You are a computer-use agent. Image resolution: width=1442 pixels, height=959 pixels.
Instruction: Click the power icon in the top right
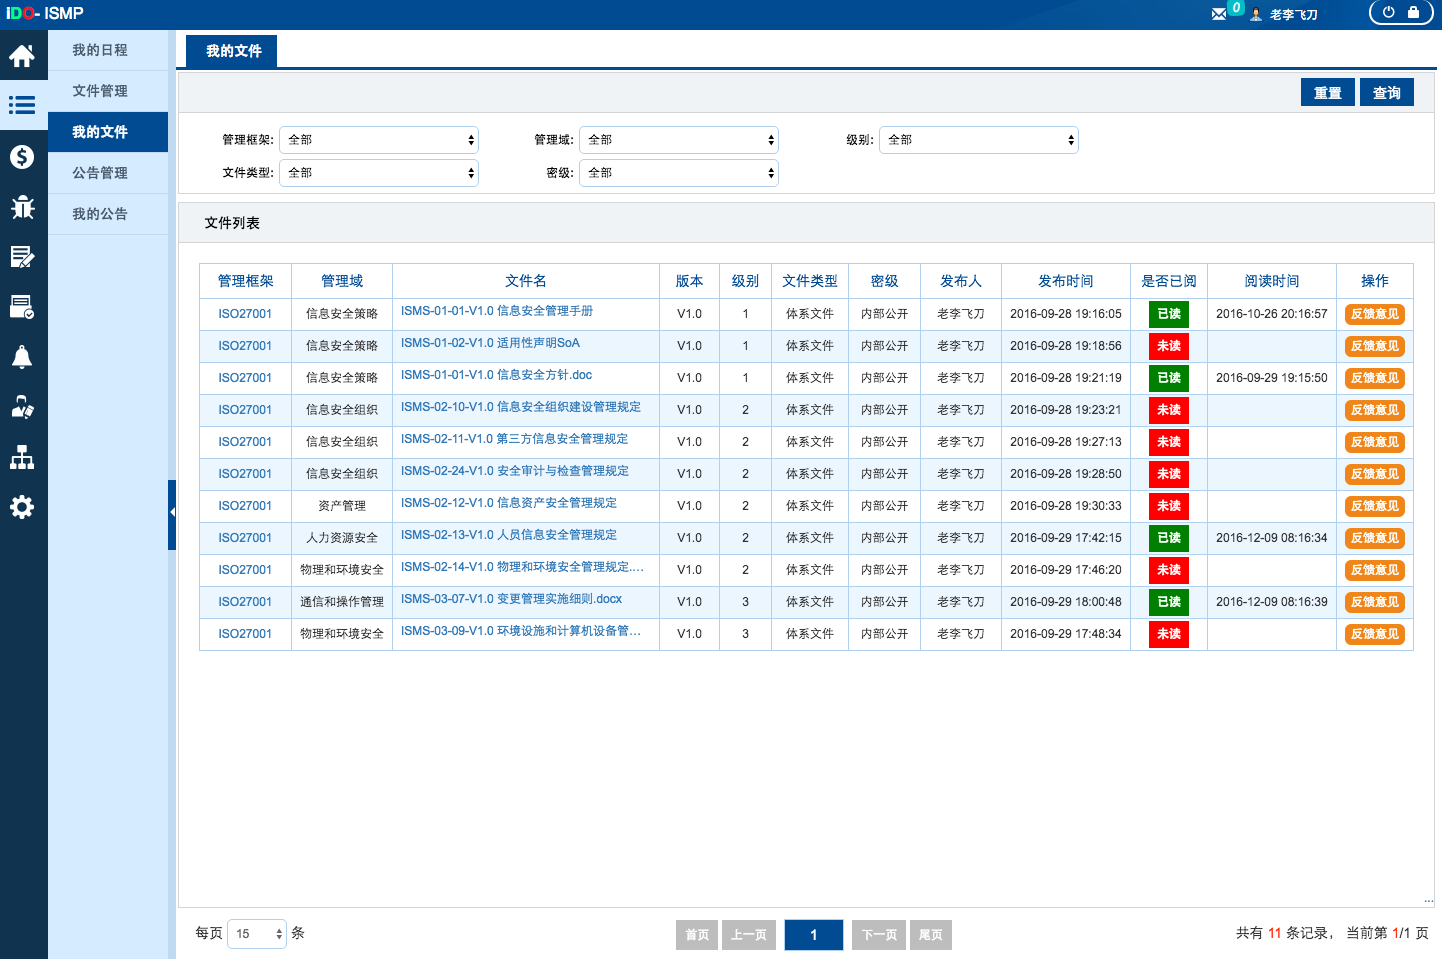coord(1388,13)
